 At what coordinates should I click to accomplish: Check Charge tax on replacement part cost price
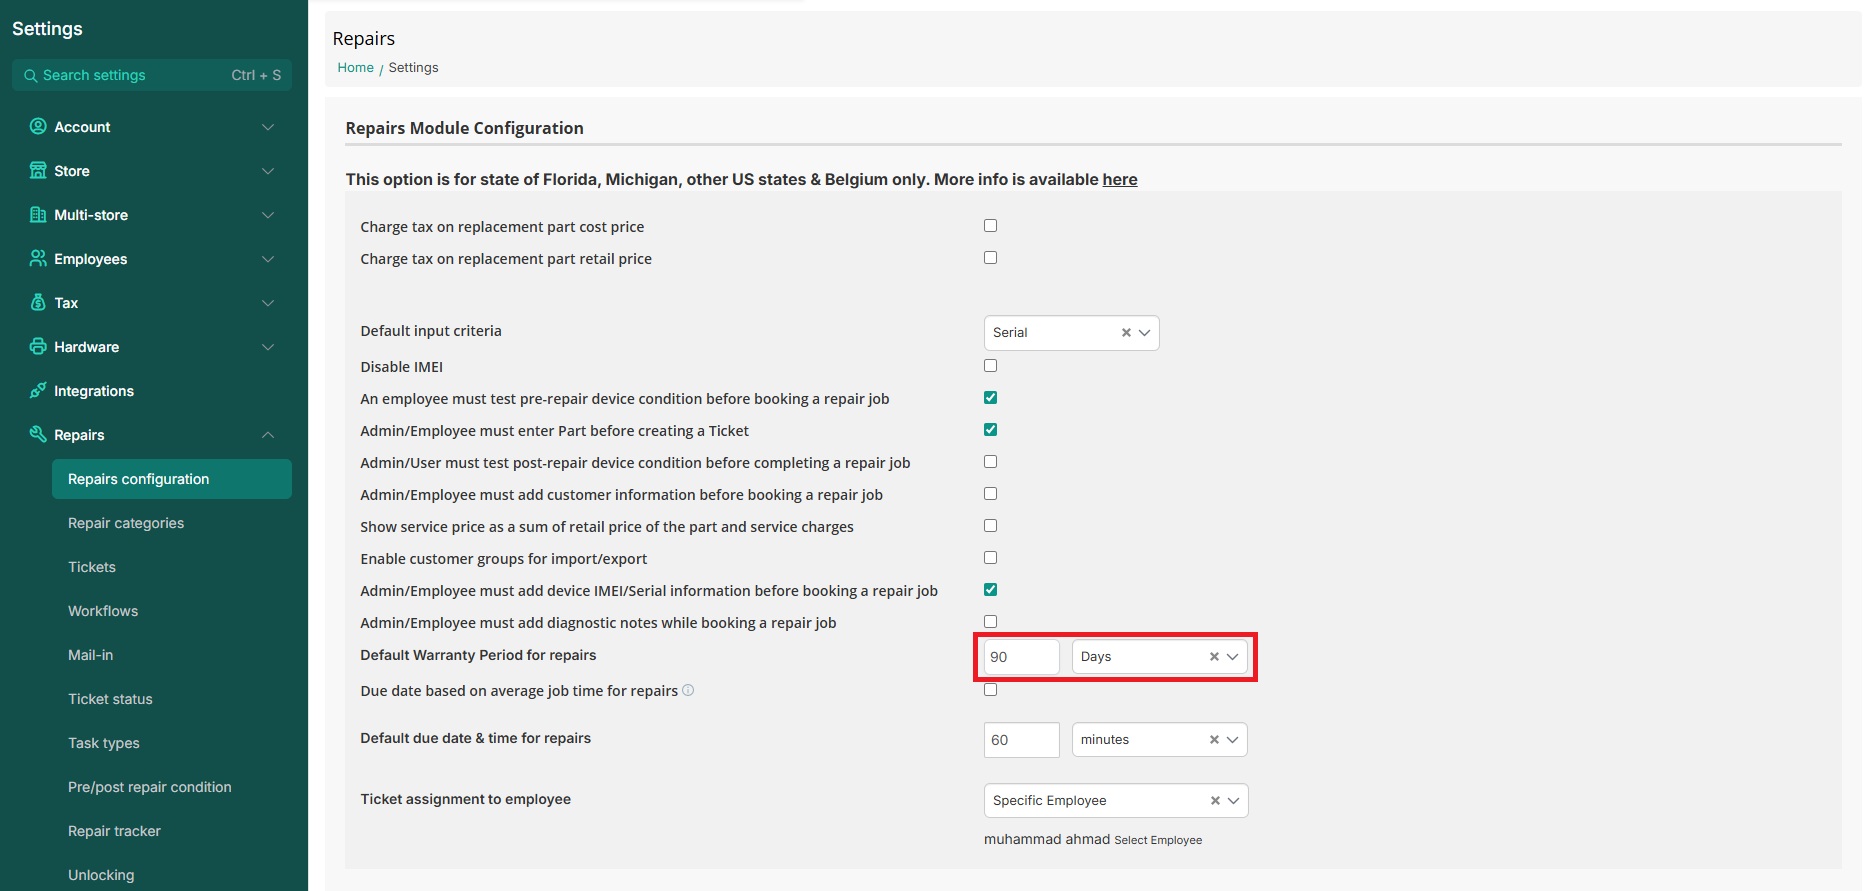[x=990, y=226]
